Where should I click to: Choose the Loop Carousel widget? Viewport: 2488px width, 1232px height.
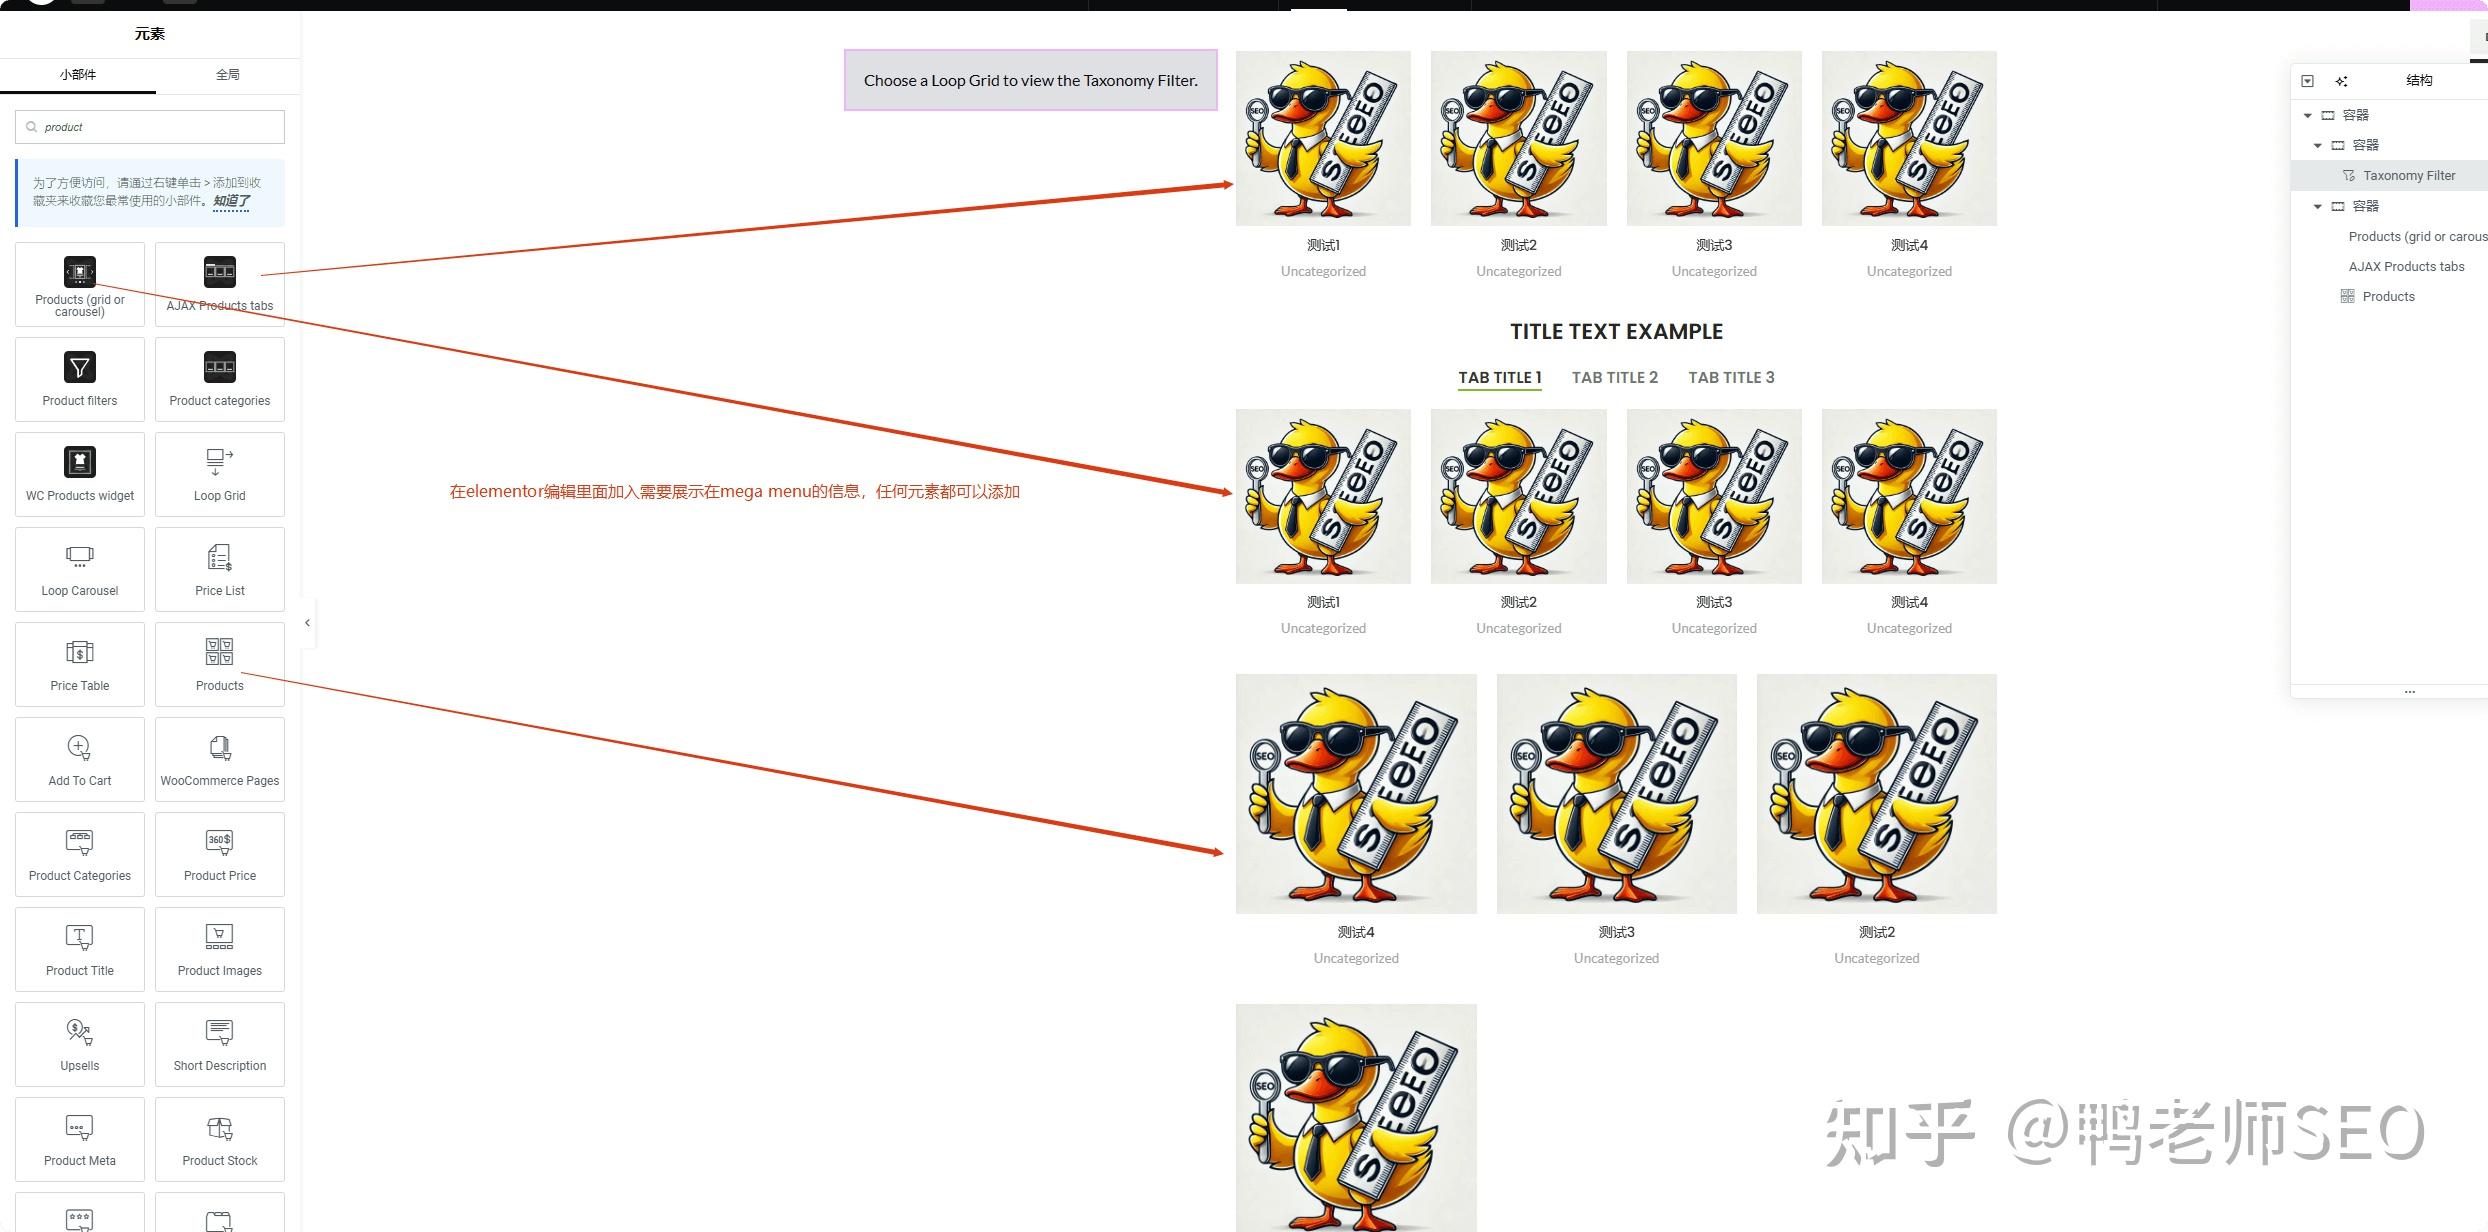[80, 569]
